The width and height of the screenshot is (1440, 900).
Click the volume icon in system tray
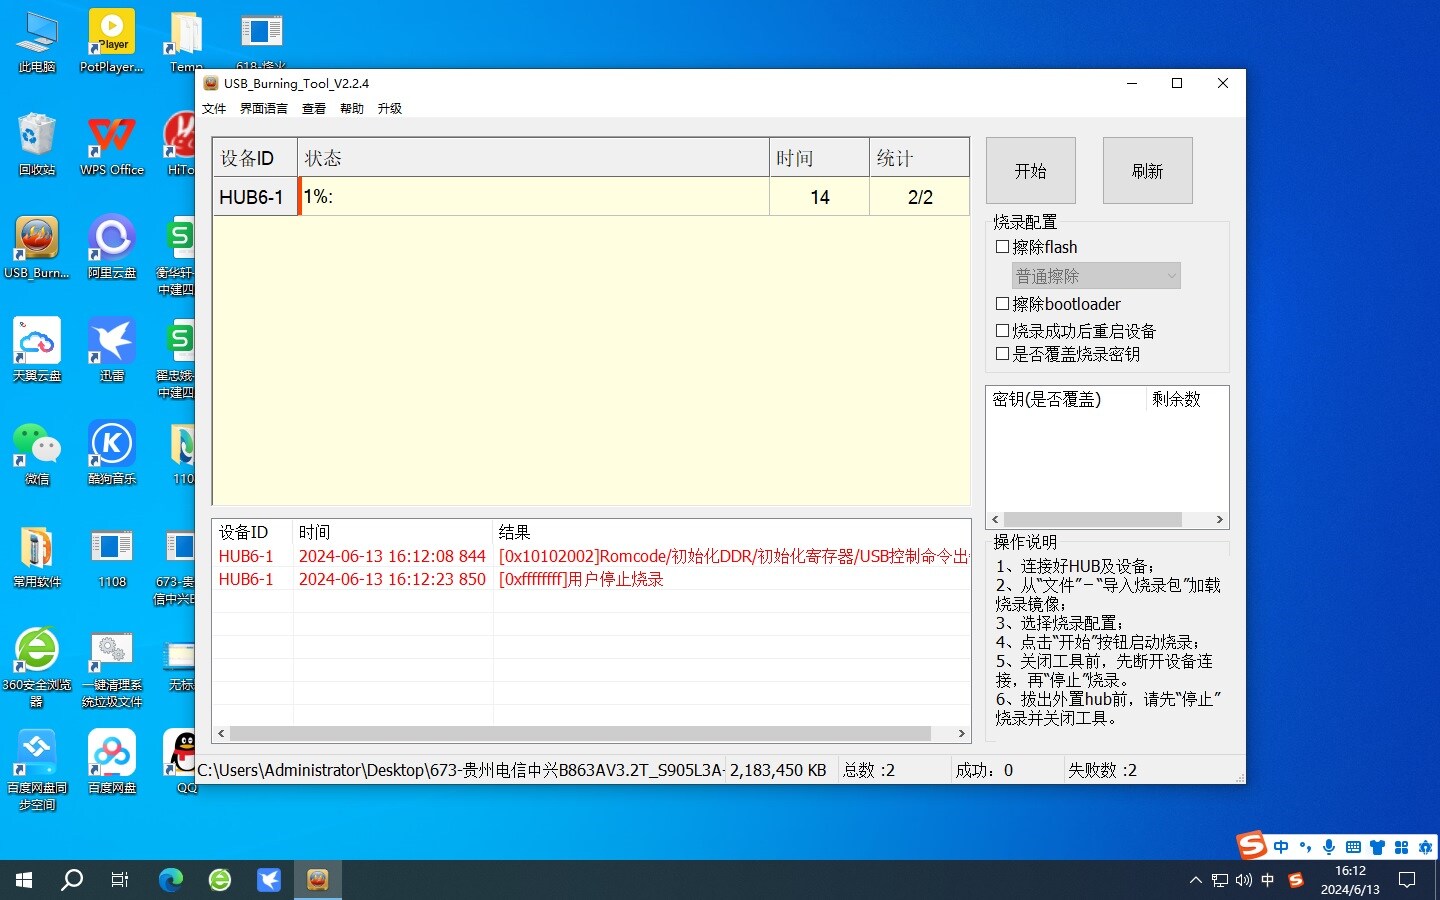coord(1243,880)
